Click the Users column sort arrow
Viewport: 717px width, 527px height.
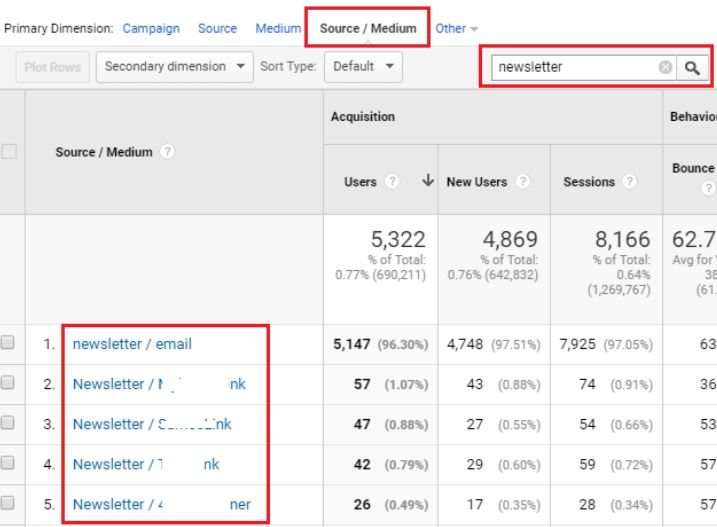click(429, 181)
